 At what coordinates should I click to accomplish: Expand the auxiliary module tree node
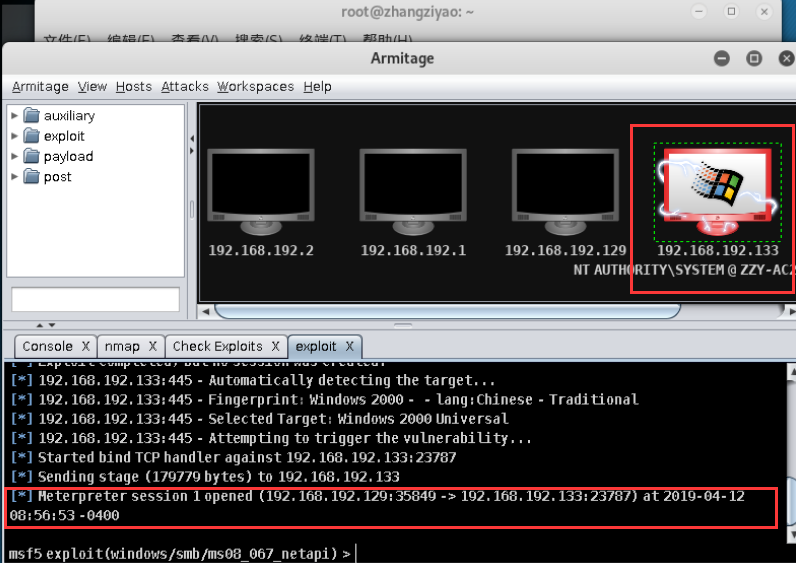(14, 116)
